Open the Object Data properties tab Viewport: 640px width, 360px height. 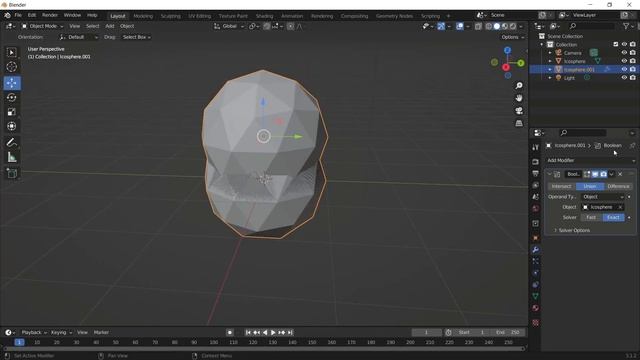click(536, 296)
